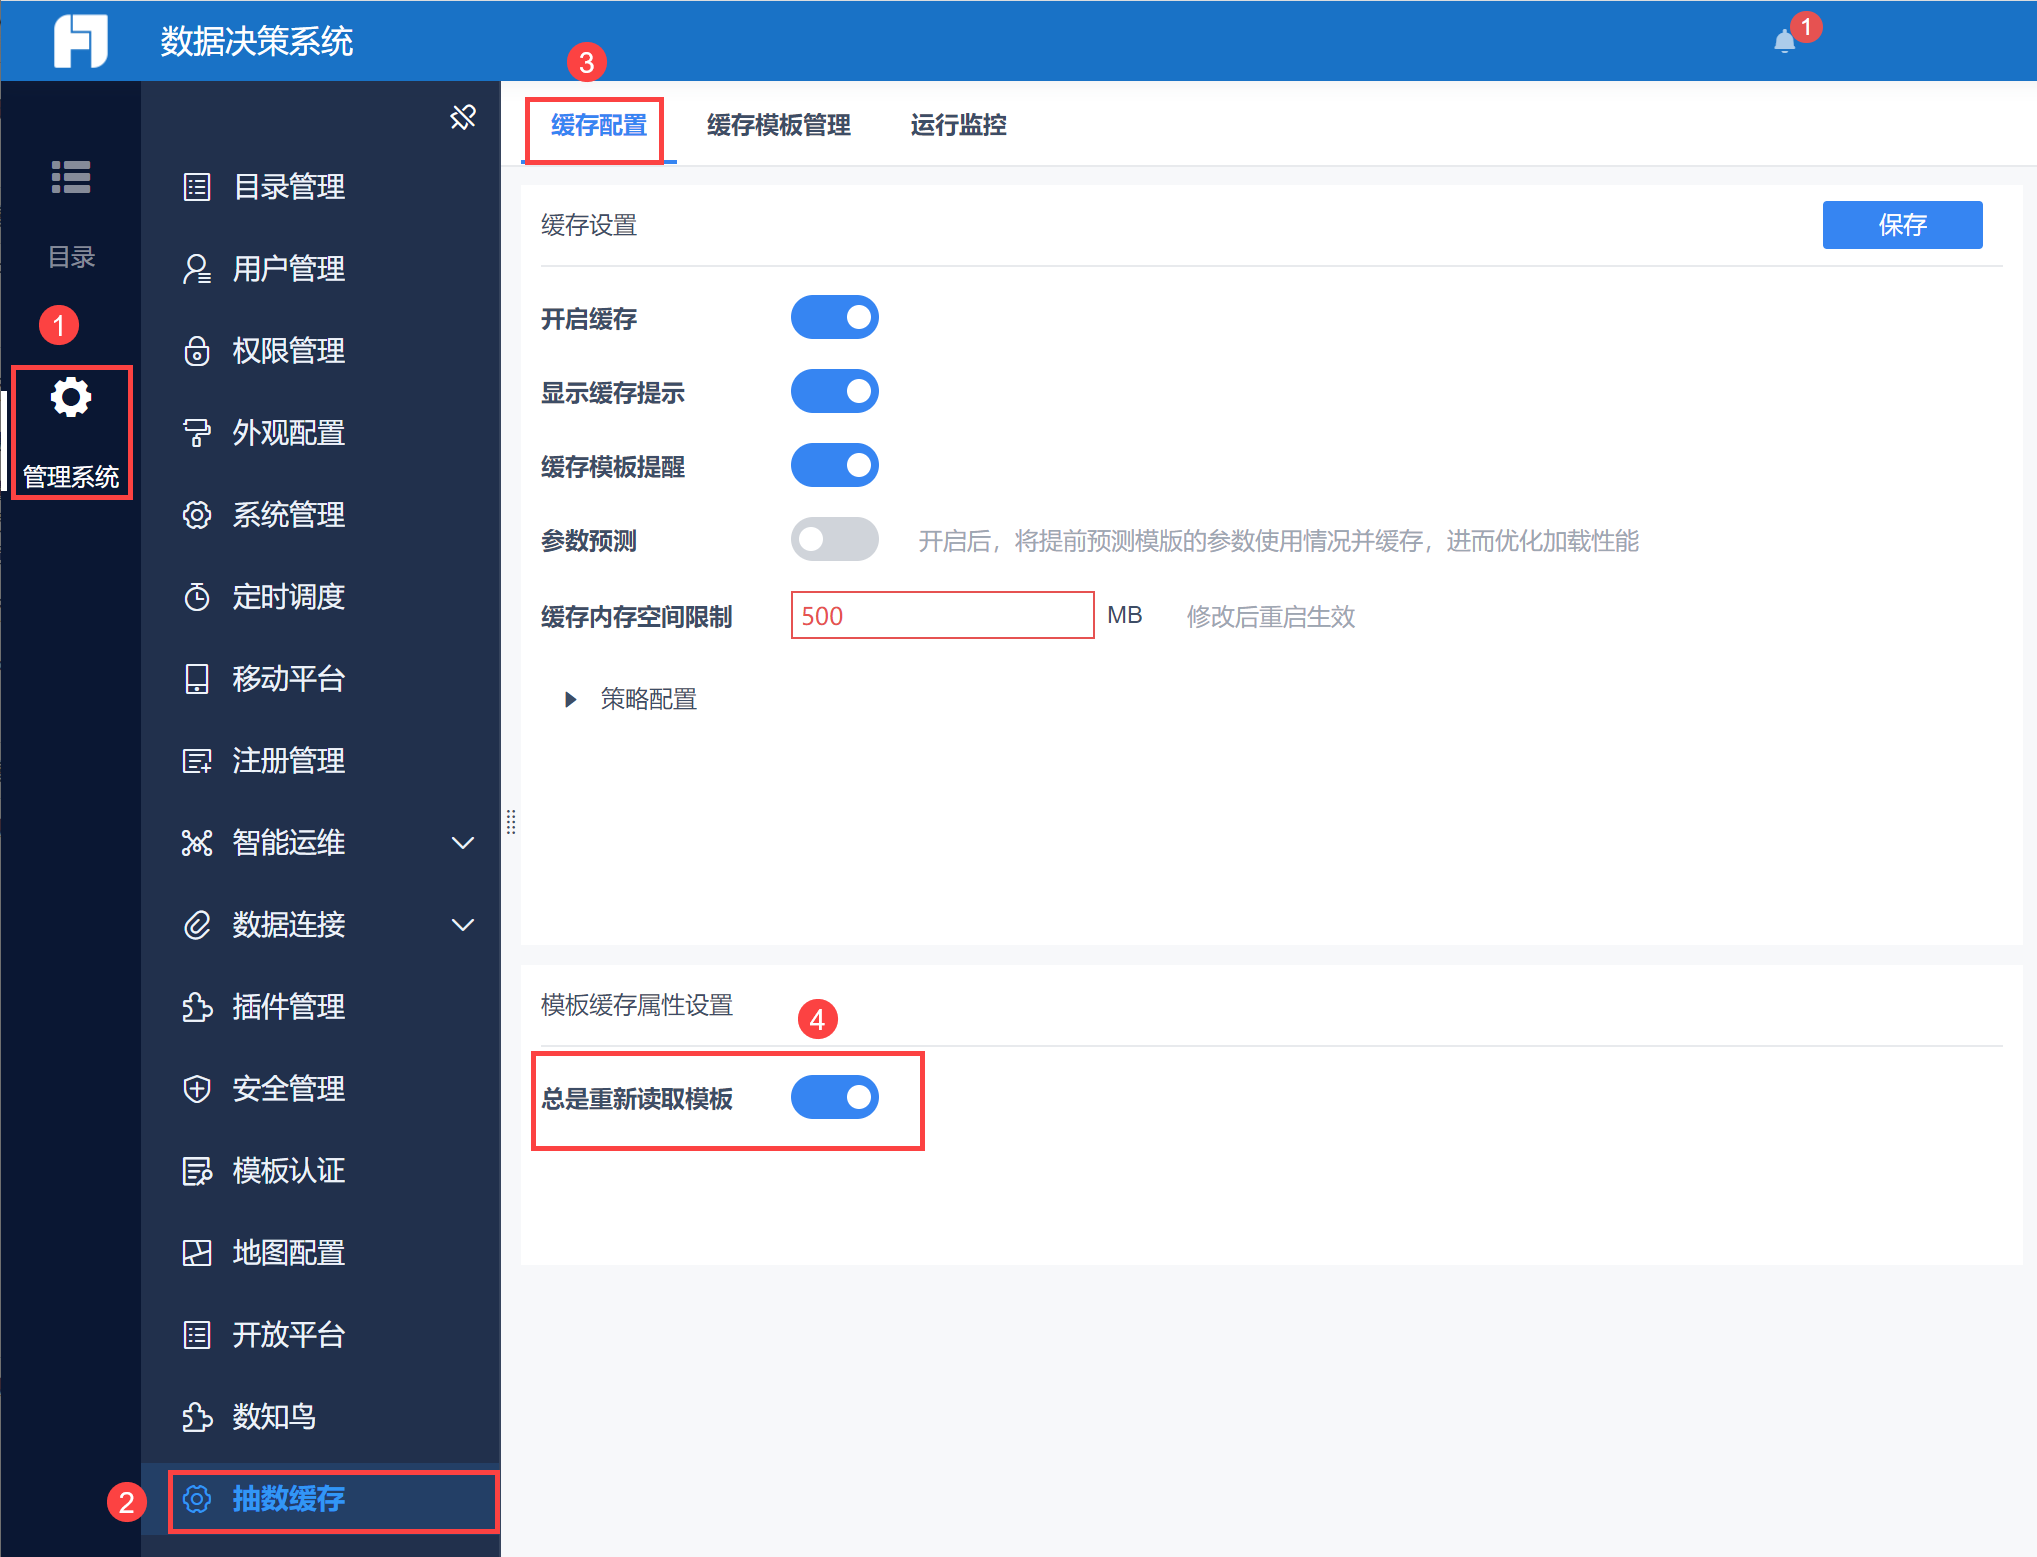The image size is (2037, 1557).
Task: Click the 保存 button
Action: (1901, 225)
